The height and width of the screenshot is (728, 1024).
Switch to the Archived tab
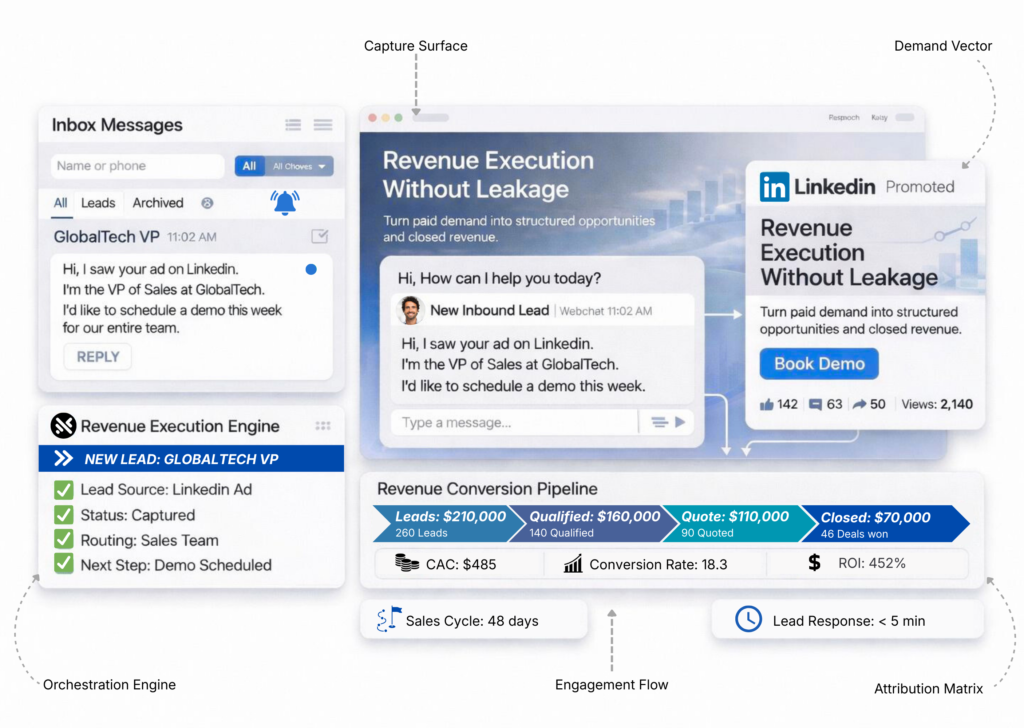tap(158, 203)
